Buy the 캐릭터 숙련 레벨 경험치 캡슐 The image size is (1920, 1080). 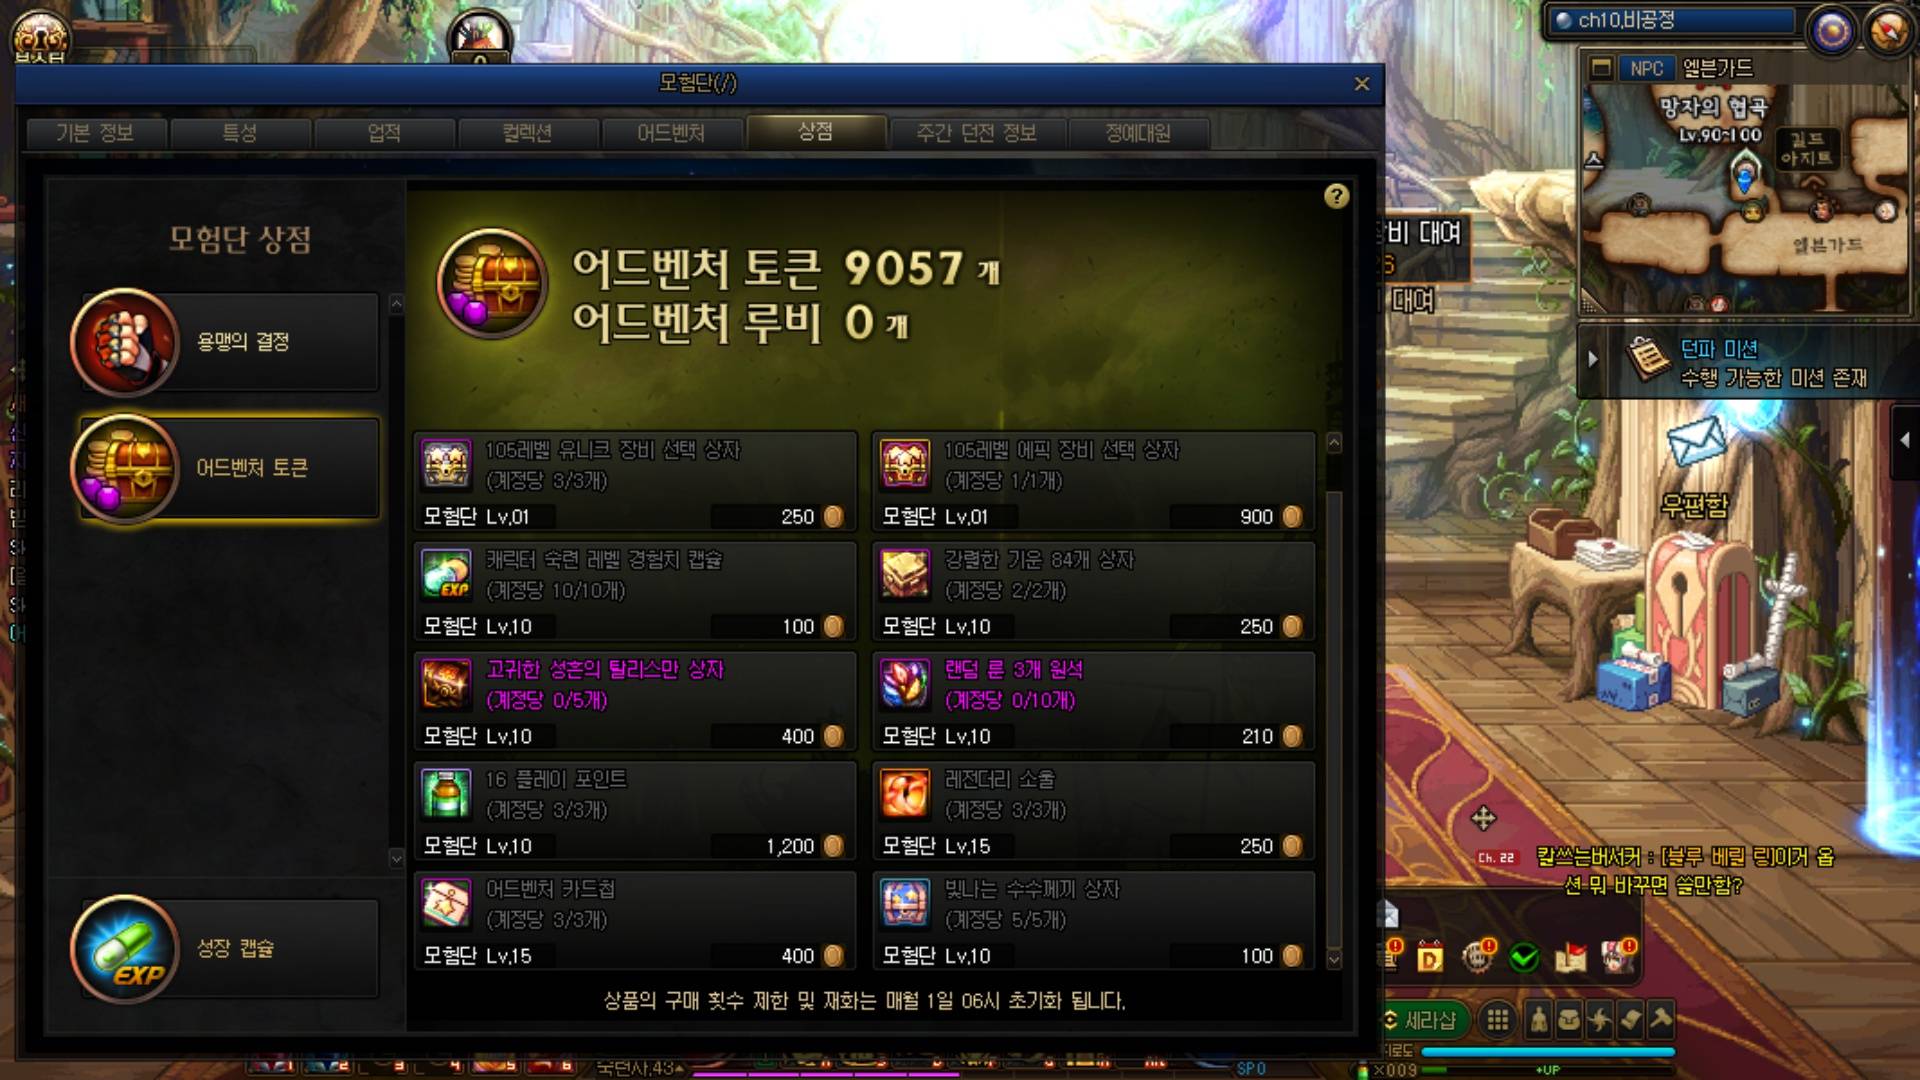635,591
